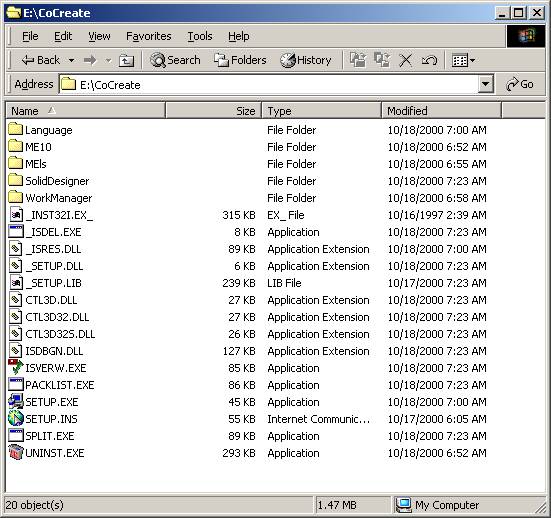Click the Undo toolbar icon
This screenshot has height=518, width=551.
click(429, 60)
